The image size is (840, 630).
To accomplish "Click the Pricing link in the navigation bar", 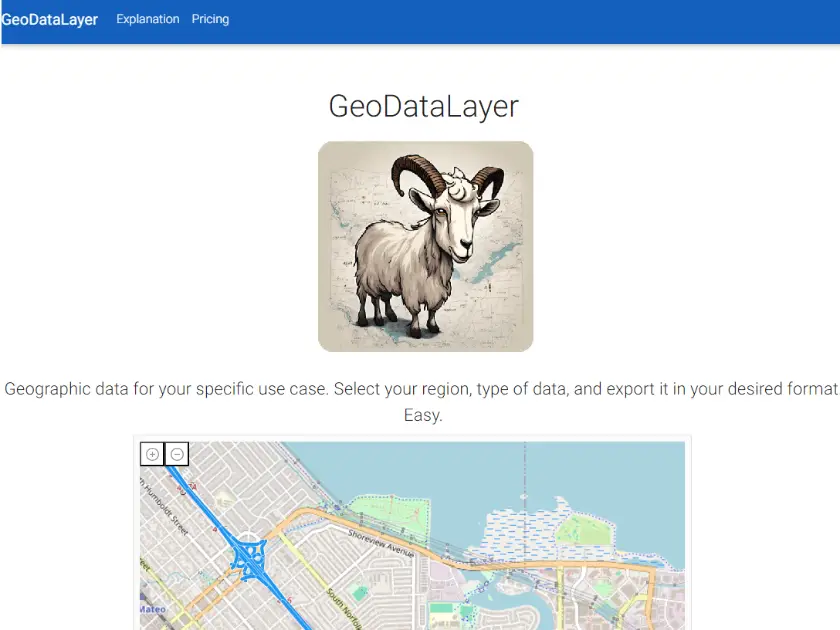I will [210, 19].
